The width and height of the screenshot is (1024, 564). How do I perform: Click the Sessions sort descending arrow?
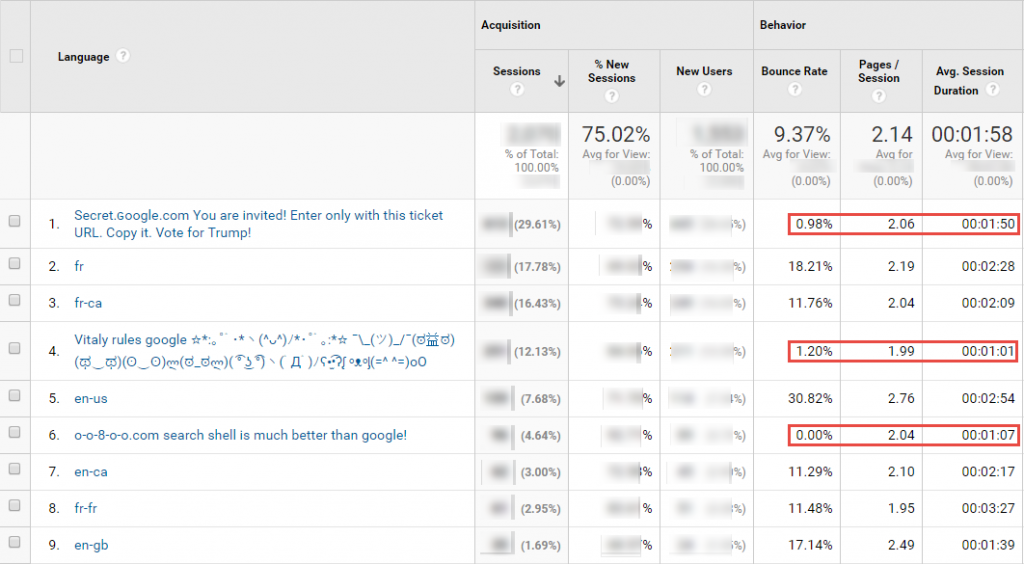click(558, 82)
